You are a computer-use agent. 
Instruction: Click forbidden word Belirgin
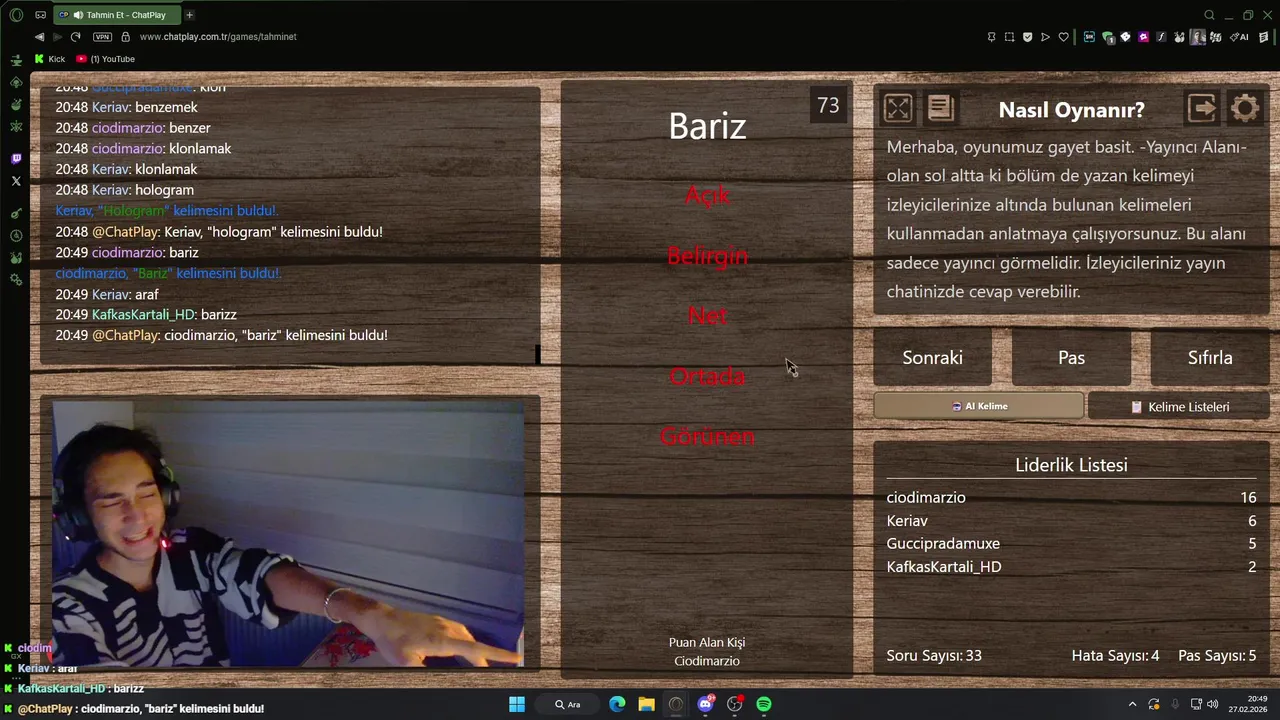pyautogui.click(x=707, y=256)
